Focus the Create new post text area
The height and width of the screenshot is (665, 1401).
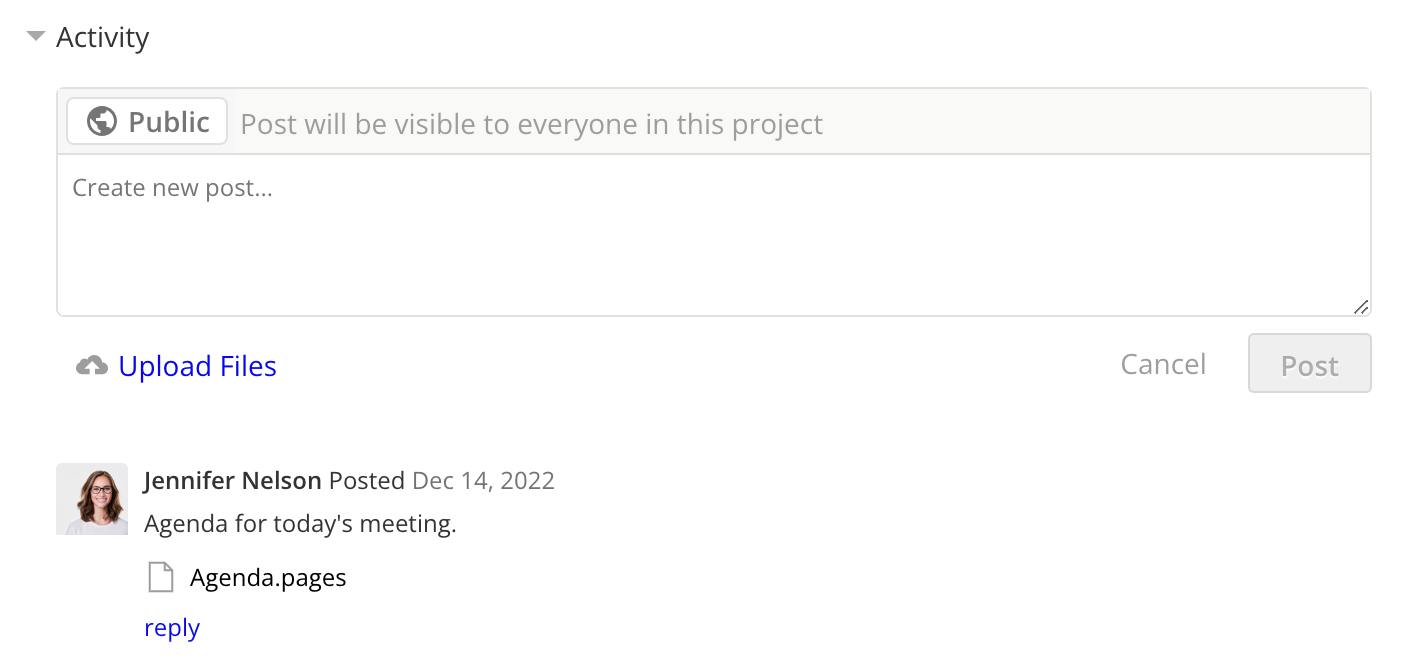(x=714, y=235)
